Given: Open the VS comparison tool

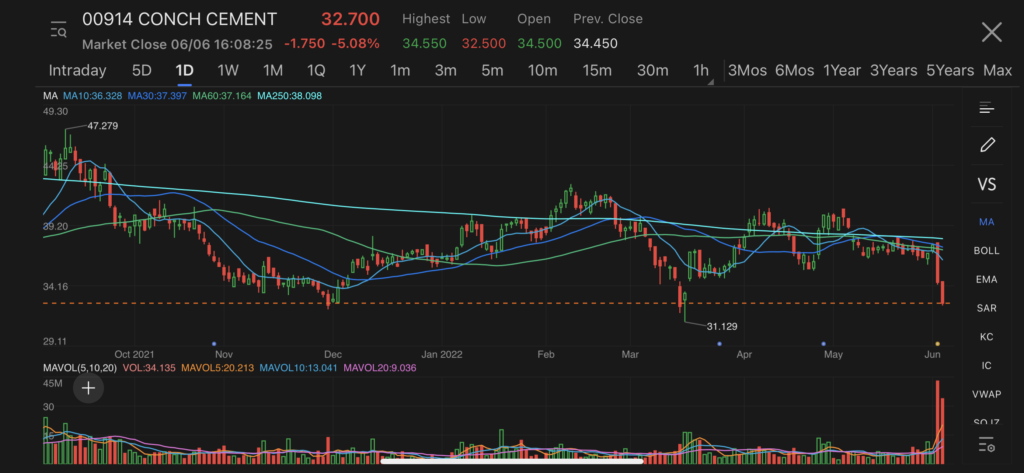Looking at the screenshot, I should 987,184.
